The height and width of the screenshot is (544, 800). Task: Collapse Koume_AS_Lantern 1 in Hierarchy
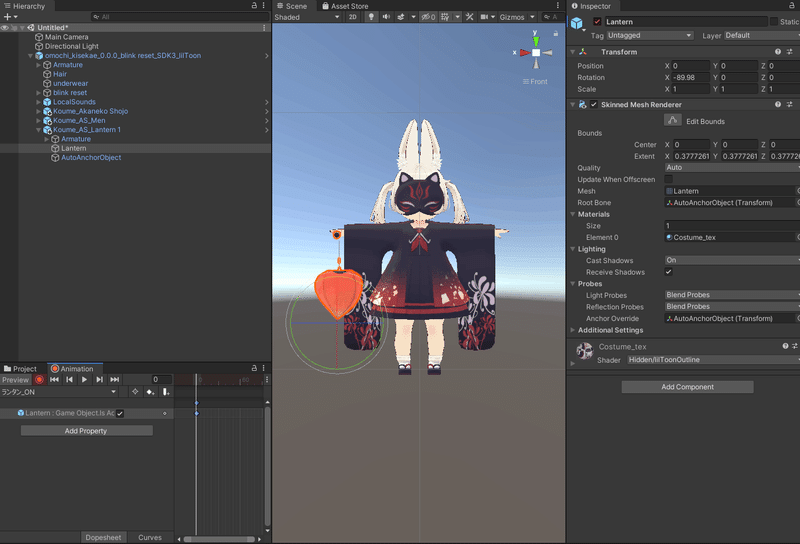click(38, 130)
